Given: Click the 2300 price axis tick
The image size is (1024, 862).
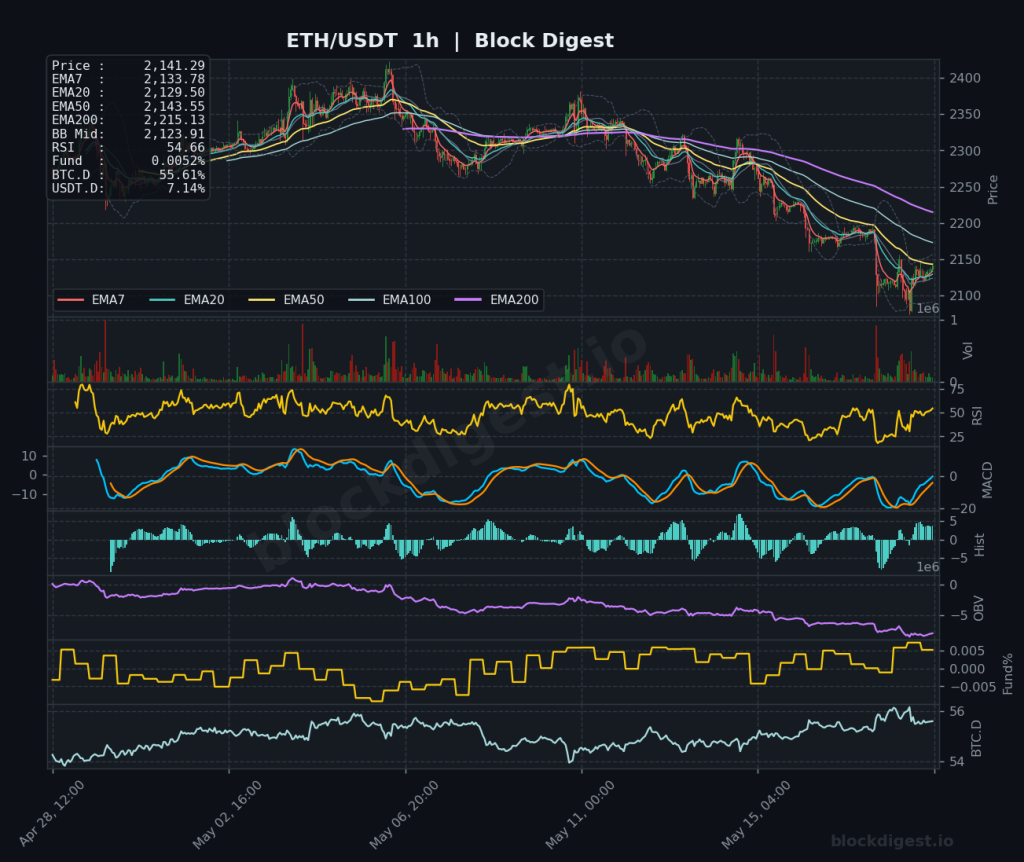Looking at the screenshot, I should (x=965, y=151).
